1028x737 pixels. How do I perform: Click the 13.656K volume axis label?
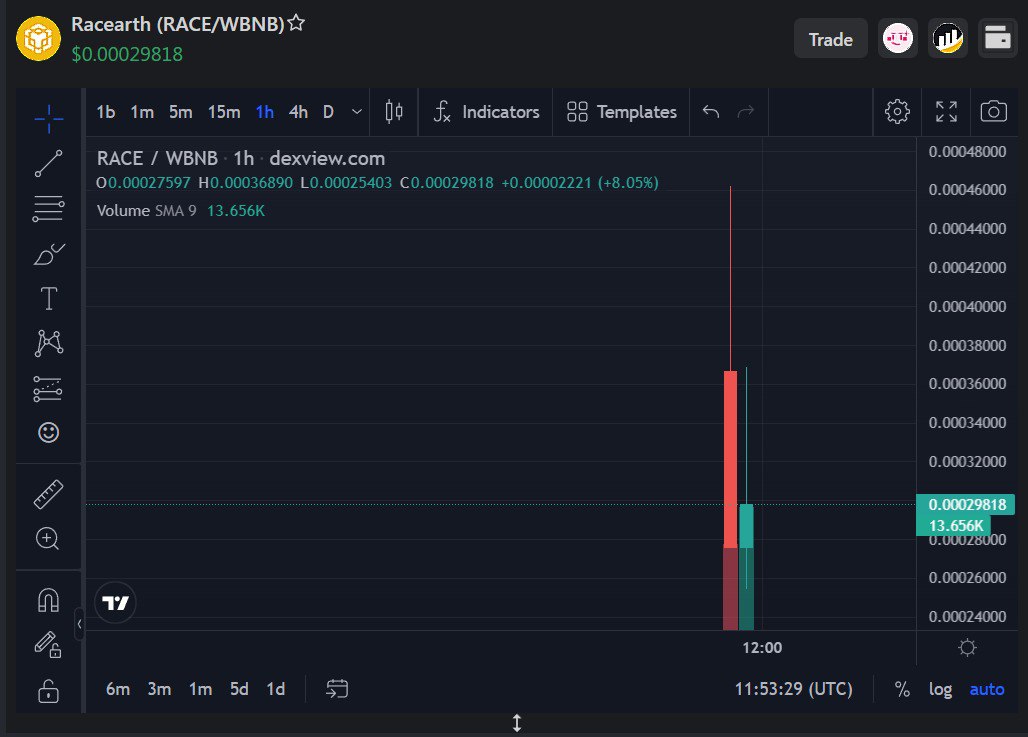point(955,525)
